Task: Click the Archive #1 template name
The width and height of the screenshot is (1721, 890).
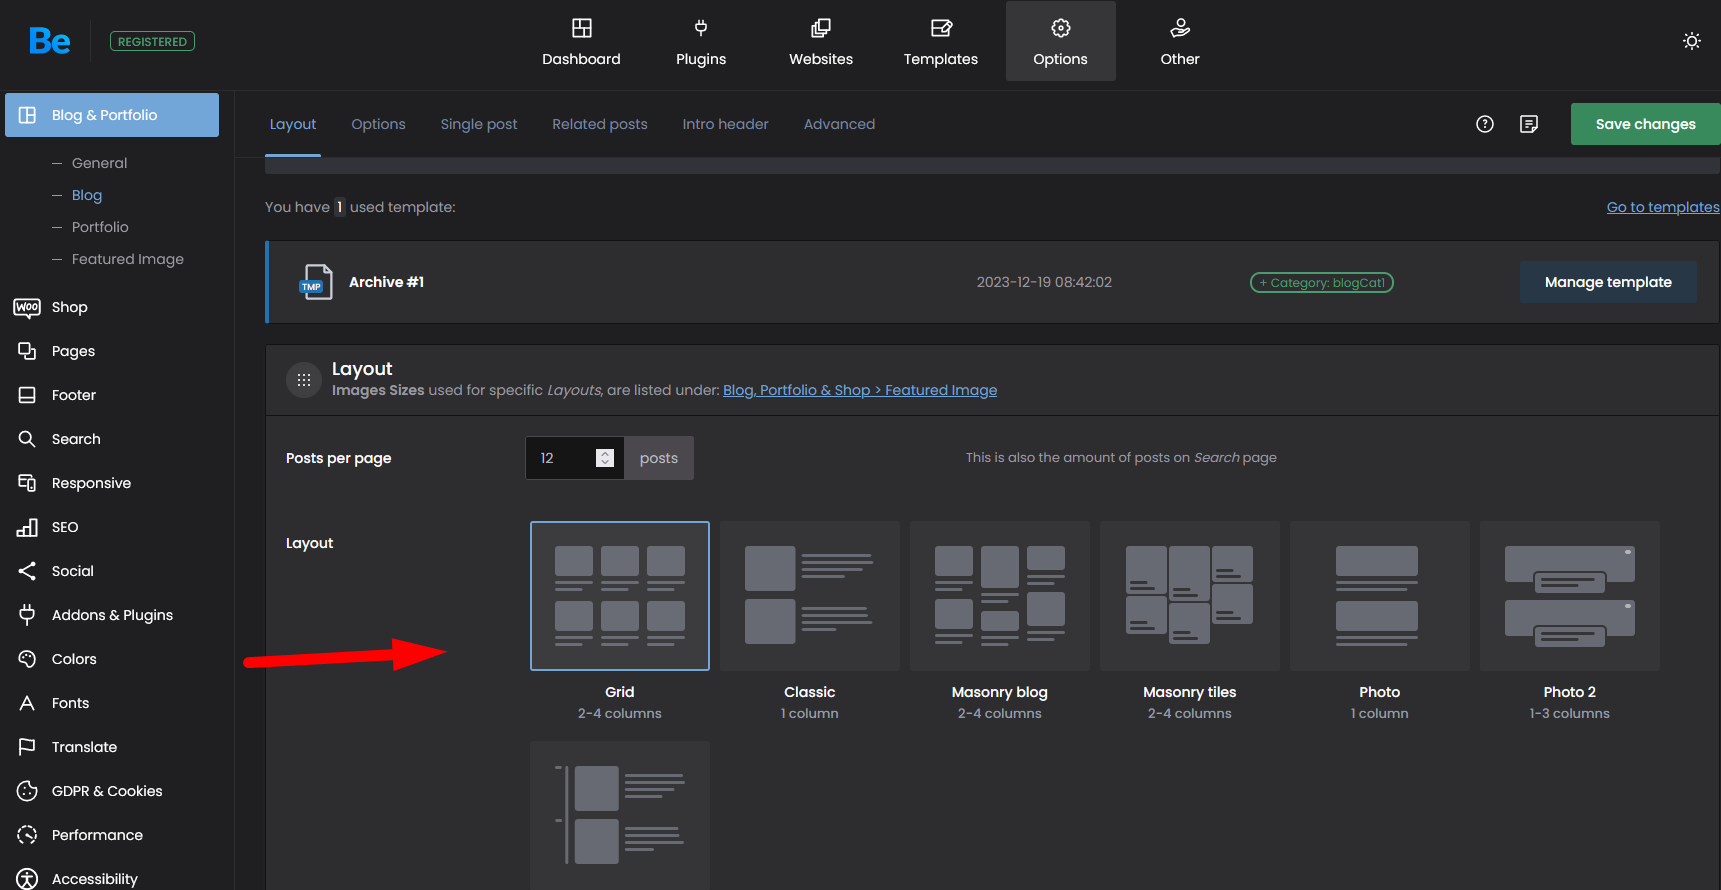Action: pos(386,282)
